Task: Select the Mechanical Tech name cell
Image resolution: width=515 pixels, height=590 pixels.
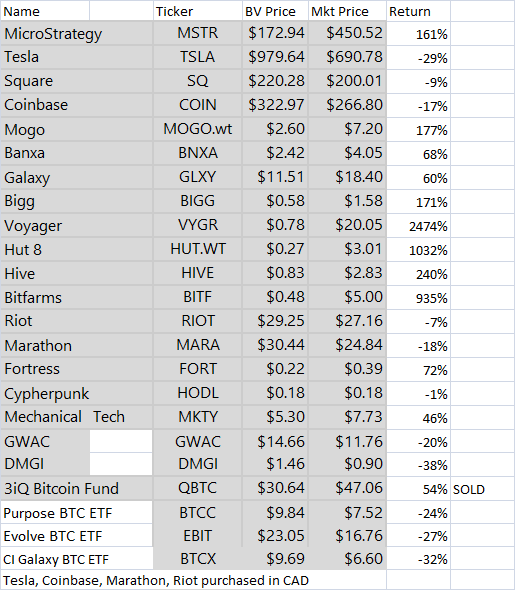Action: pyautogui.click(x=77, y=417)
